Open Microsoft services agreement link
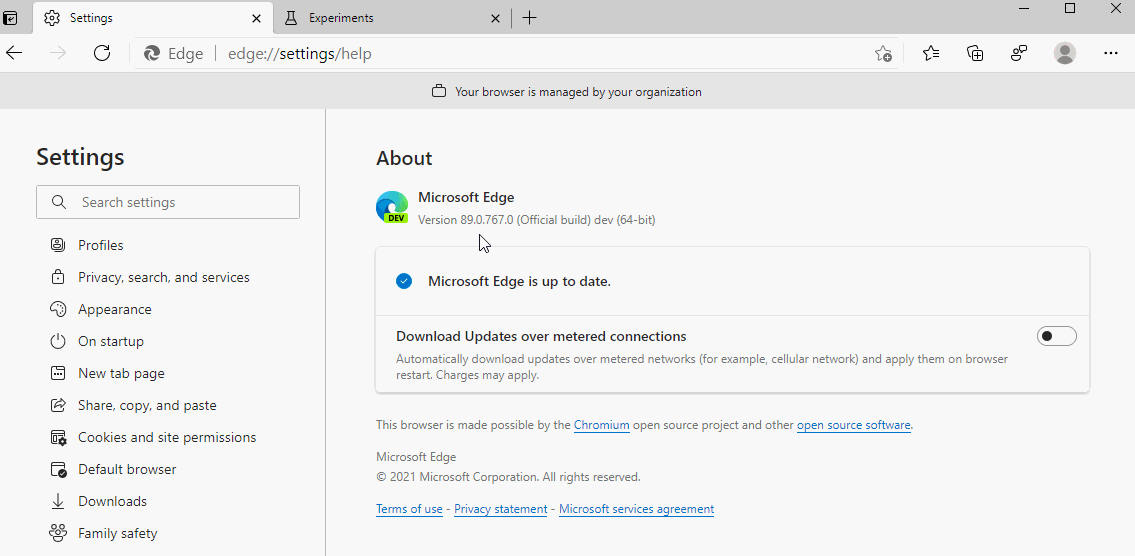 [636, 509]
